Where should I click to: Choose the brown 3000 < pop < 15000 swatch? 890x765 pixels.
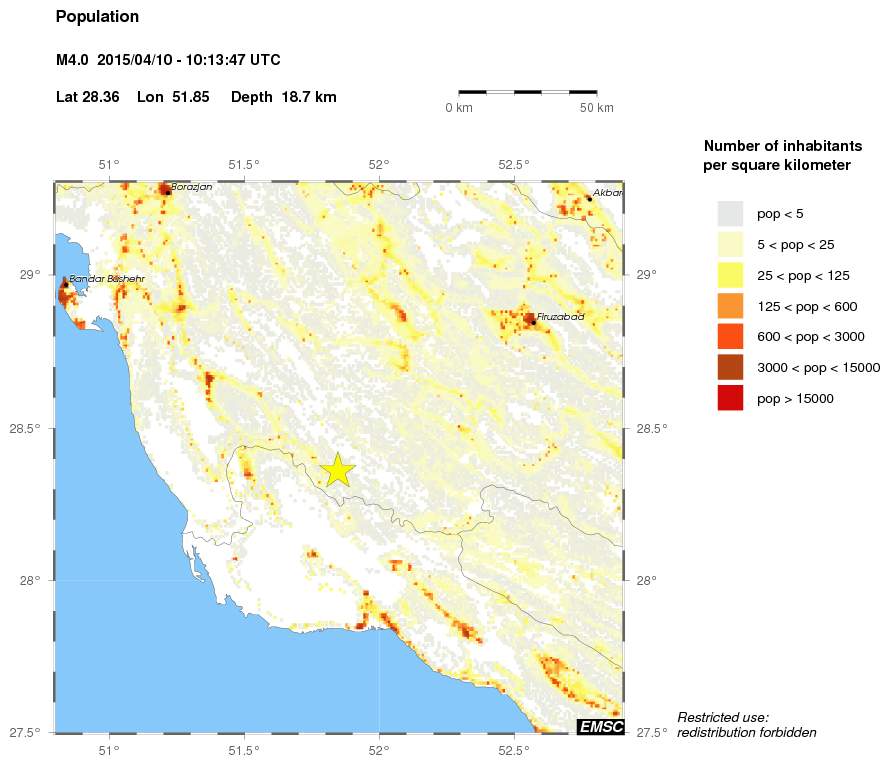[x=730, y=367]
